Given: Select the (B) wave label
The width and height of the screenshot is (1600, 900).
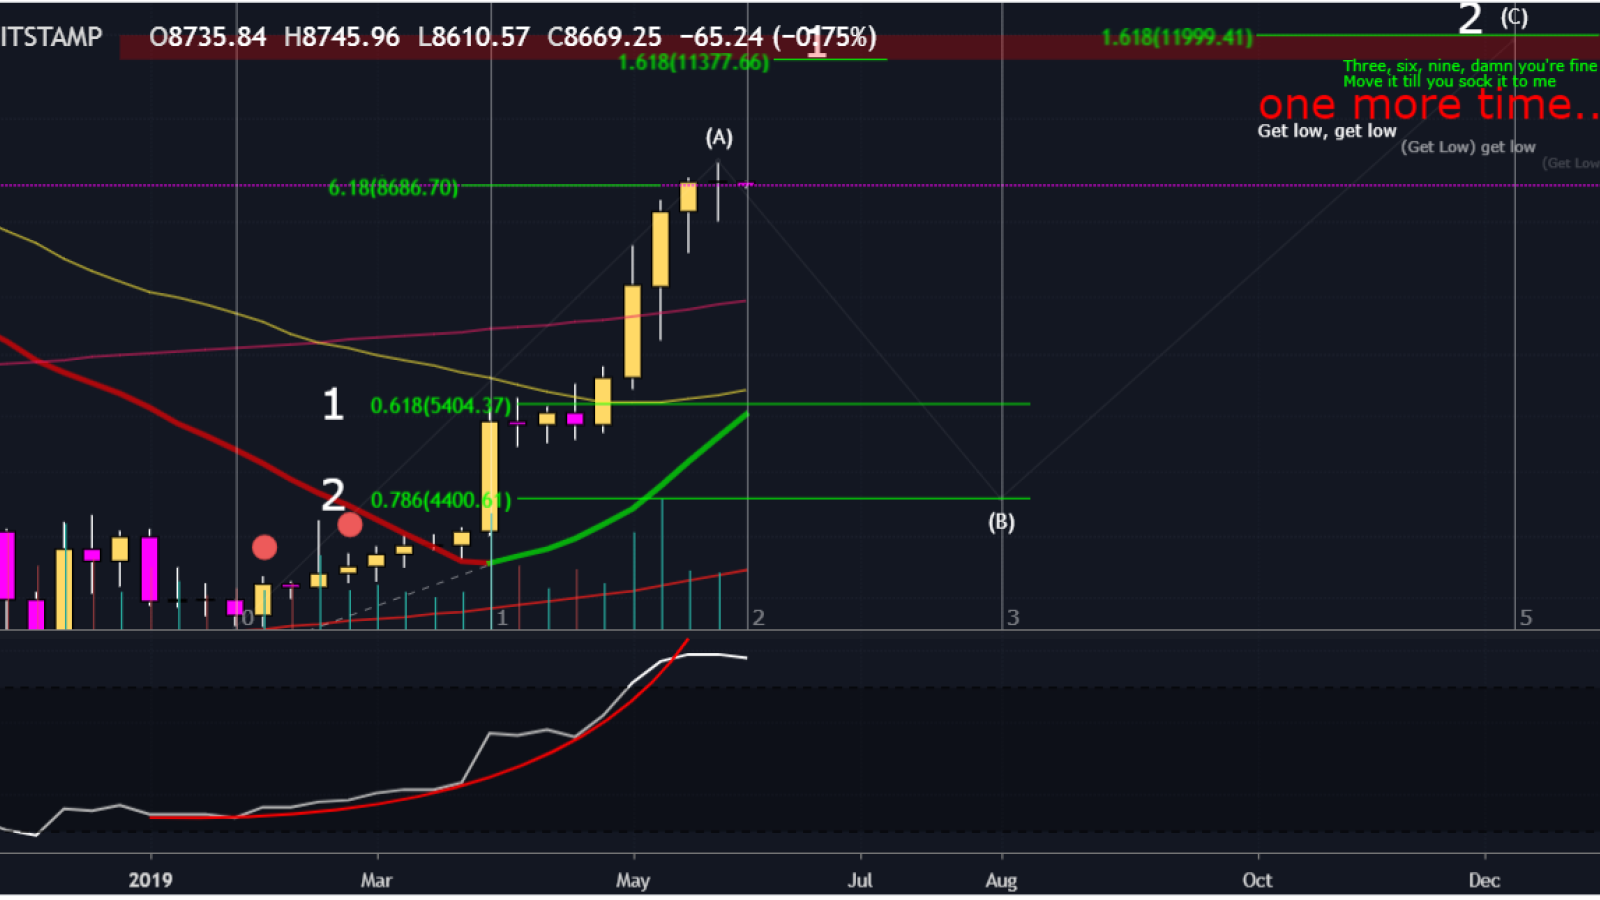Looking at the screenshot, I should pos(1001,522).
